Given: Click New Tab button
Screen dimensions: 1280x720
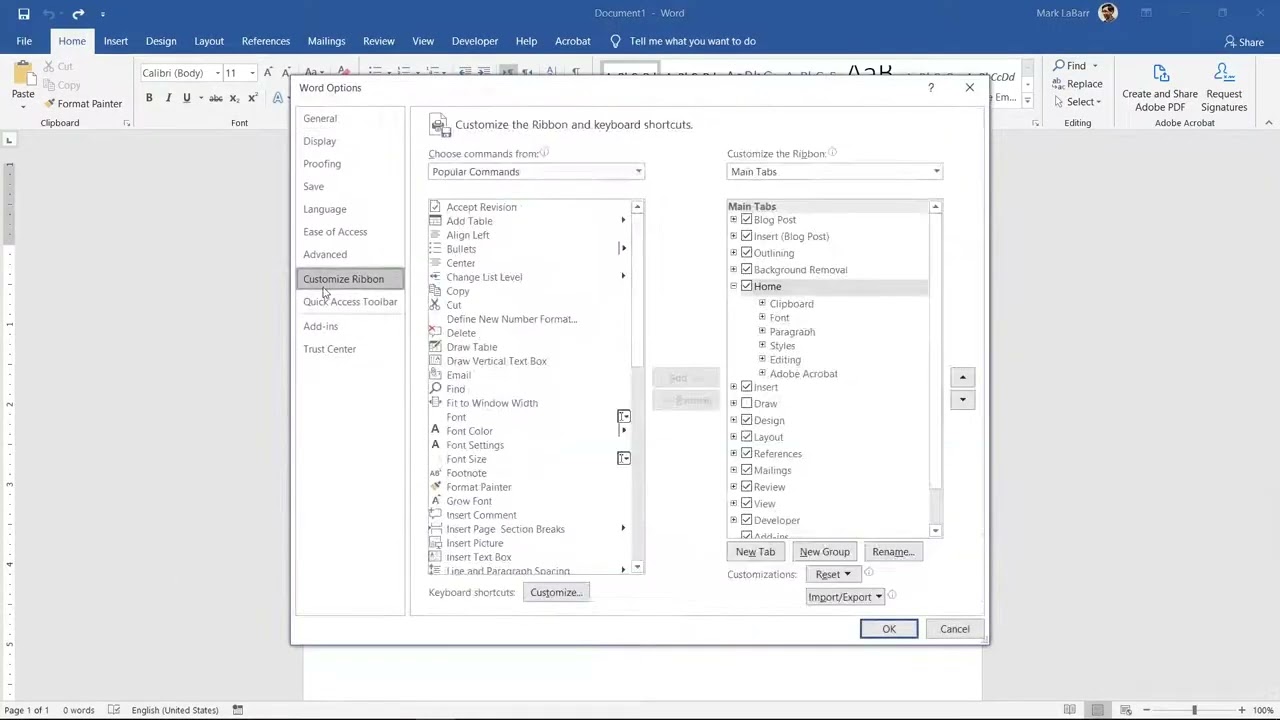Looking at the screenshot, I should pos(755,552).
